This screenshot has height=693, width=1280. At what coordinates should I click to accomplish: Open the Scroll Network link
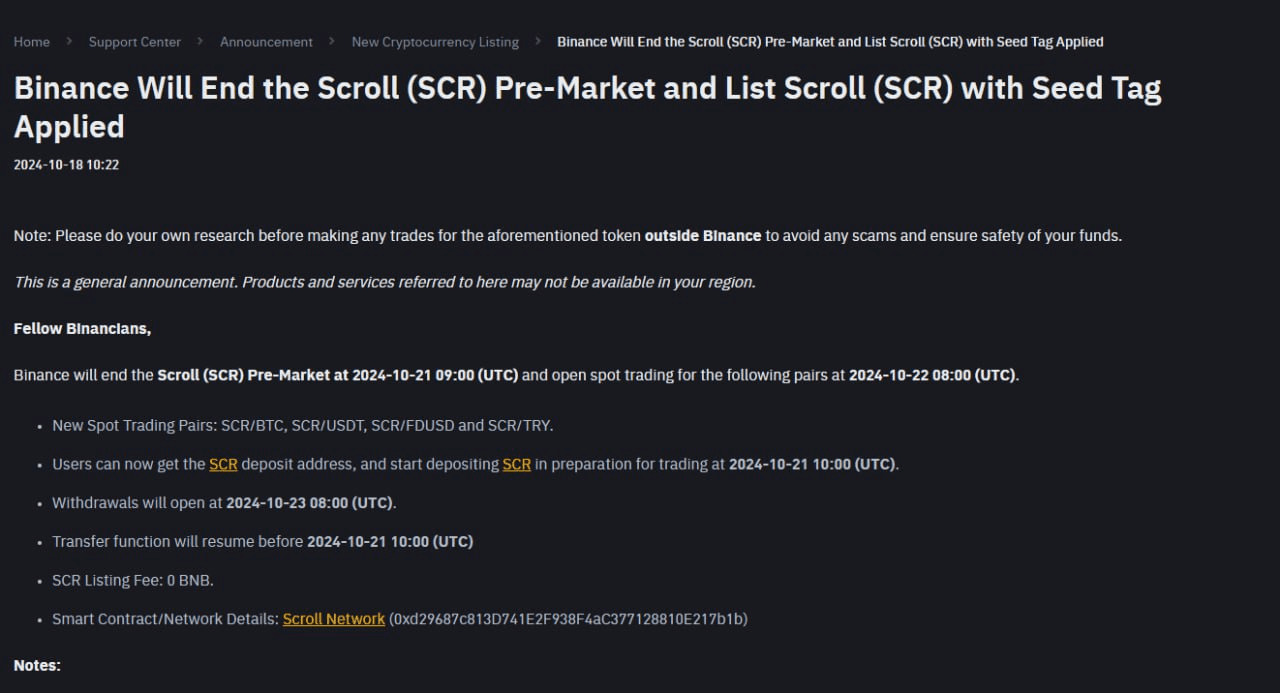click(x=334, y=619)
